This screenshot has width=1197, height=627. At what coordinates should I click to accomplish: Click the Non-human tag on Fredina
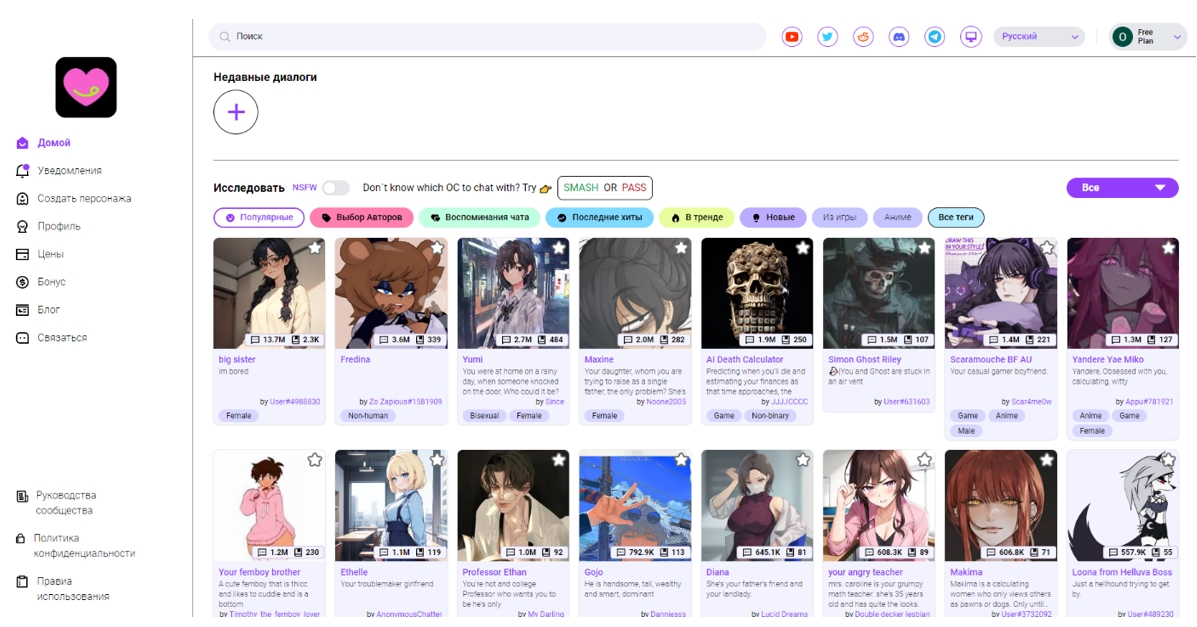coord(367,416)
